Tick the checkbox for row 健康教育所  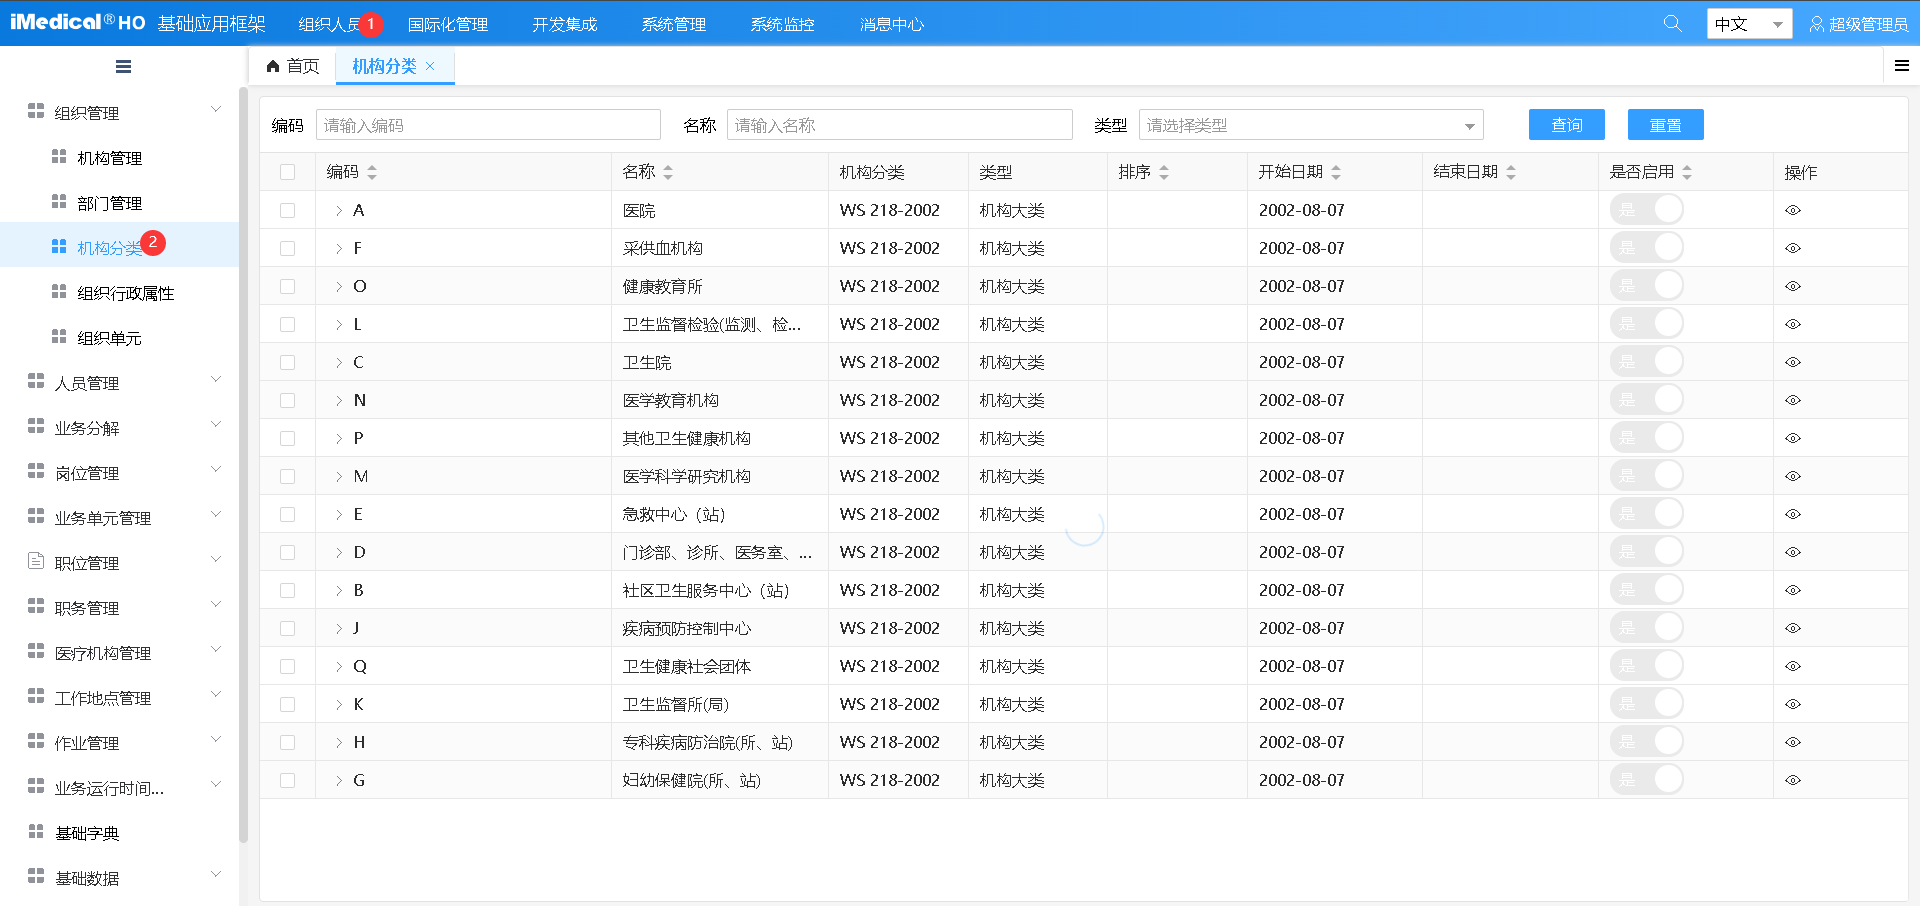[288, 287]
